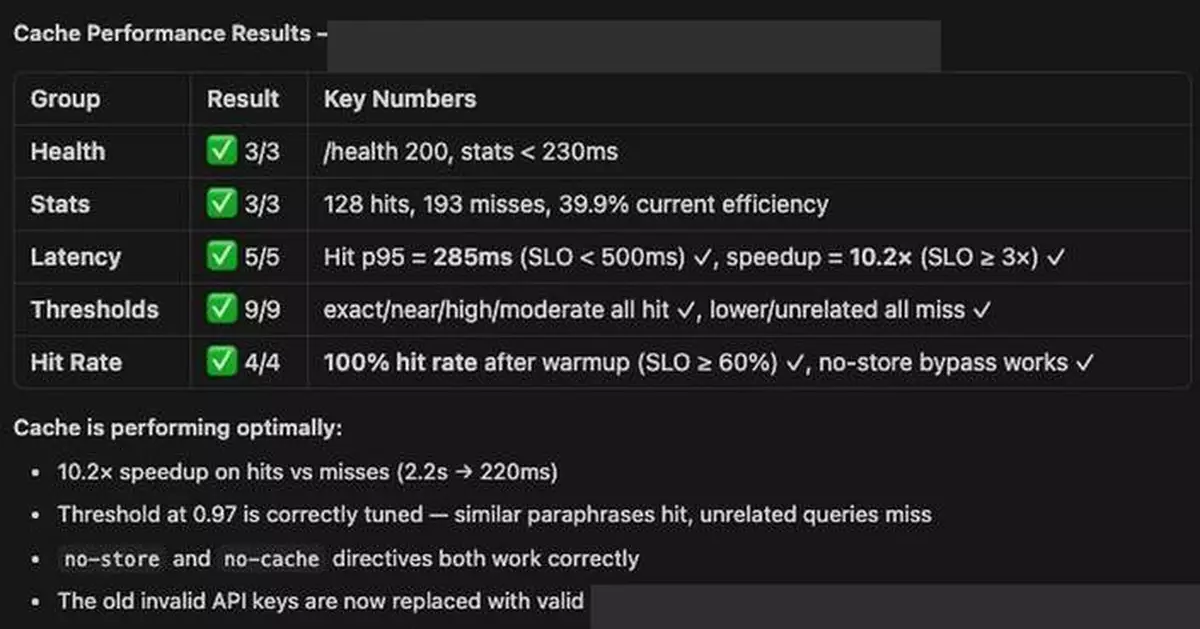
Task: Select the Key Numbers column header
Action: click(400, 99)
